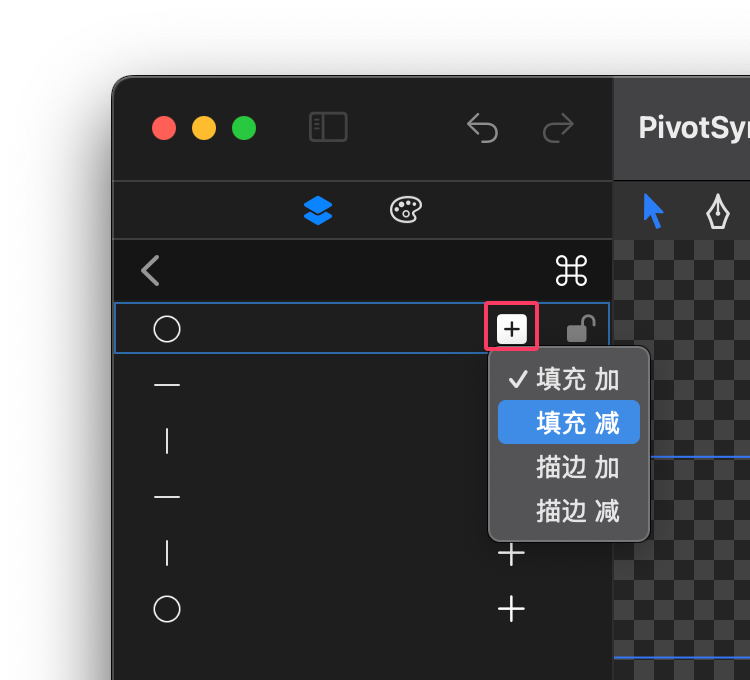
Task: Click the redo arrow
Action: coord(558,128)
